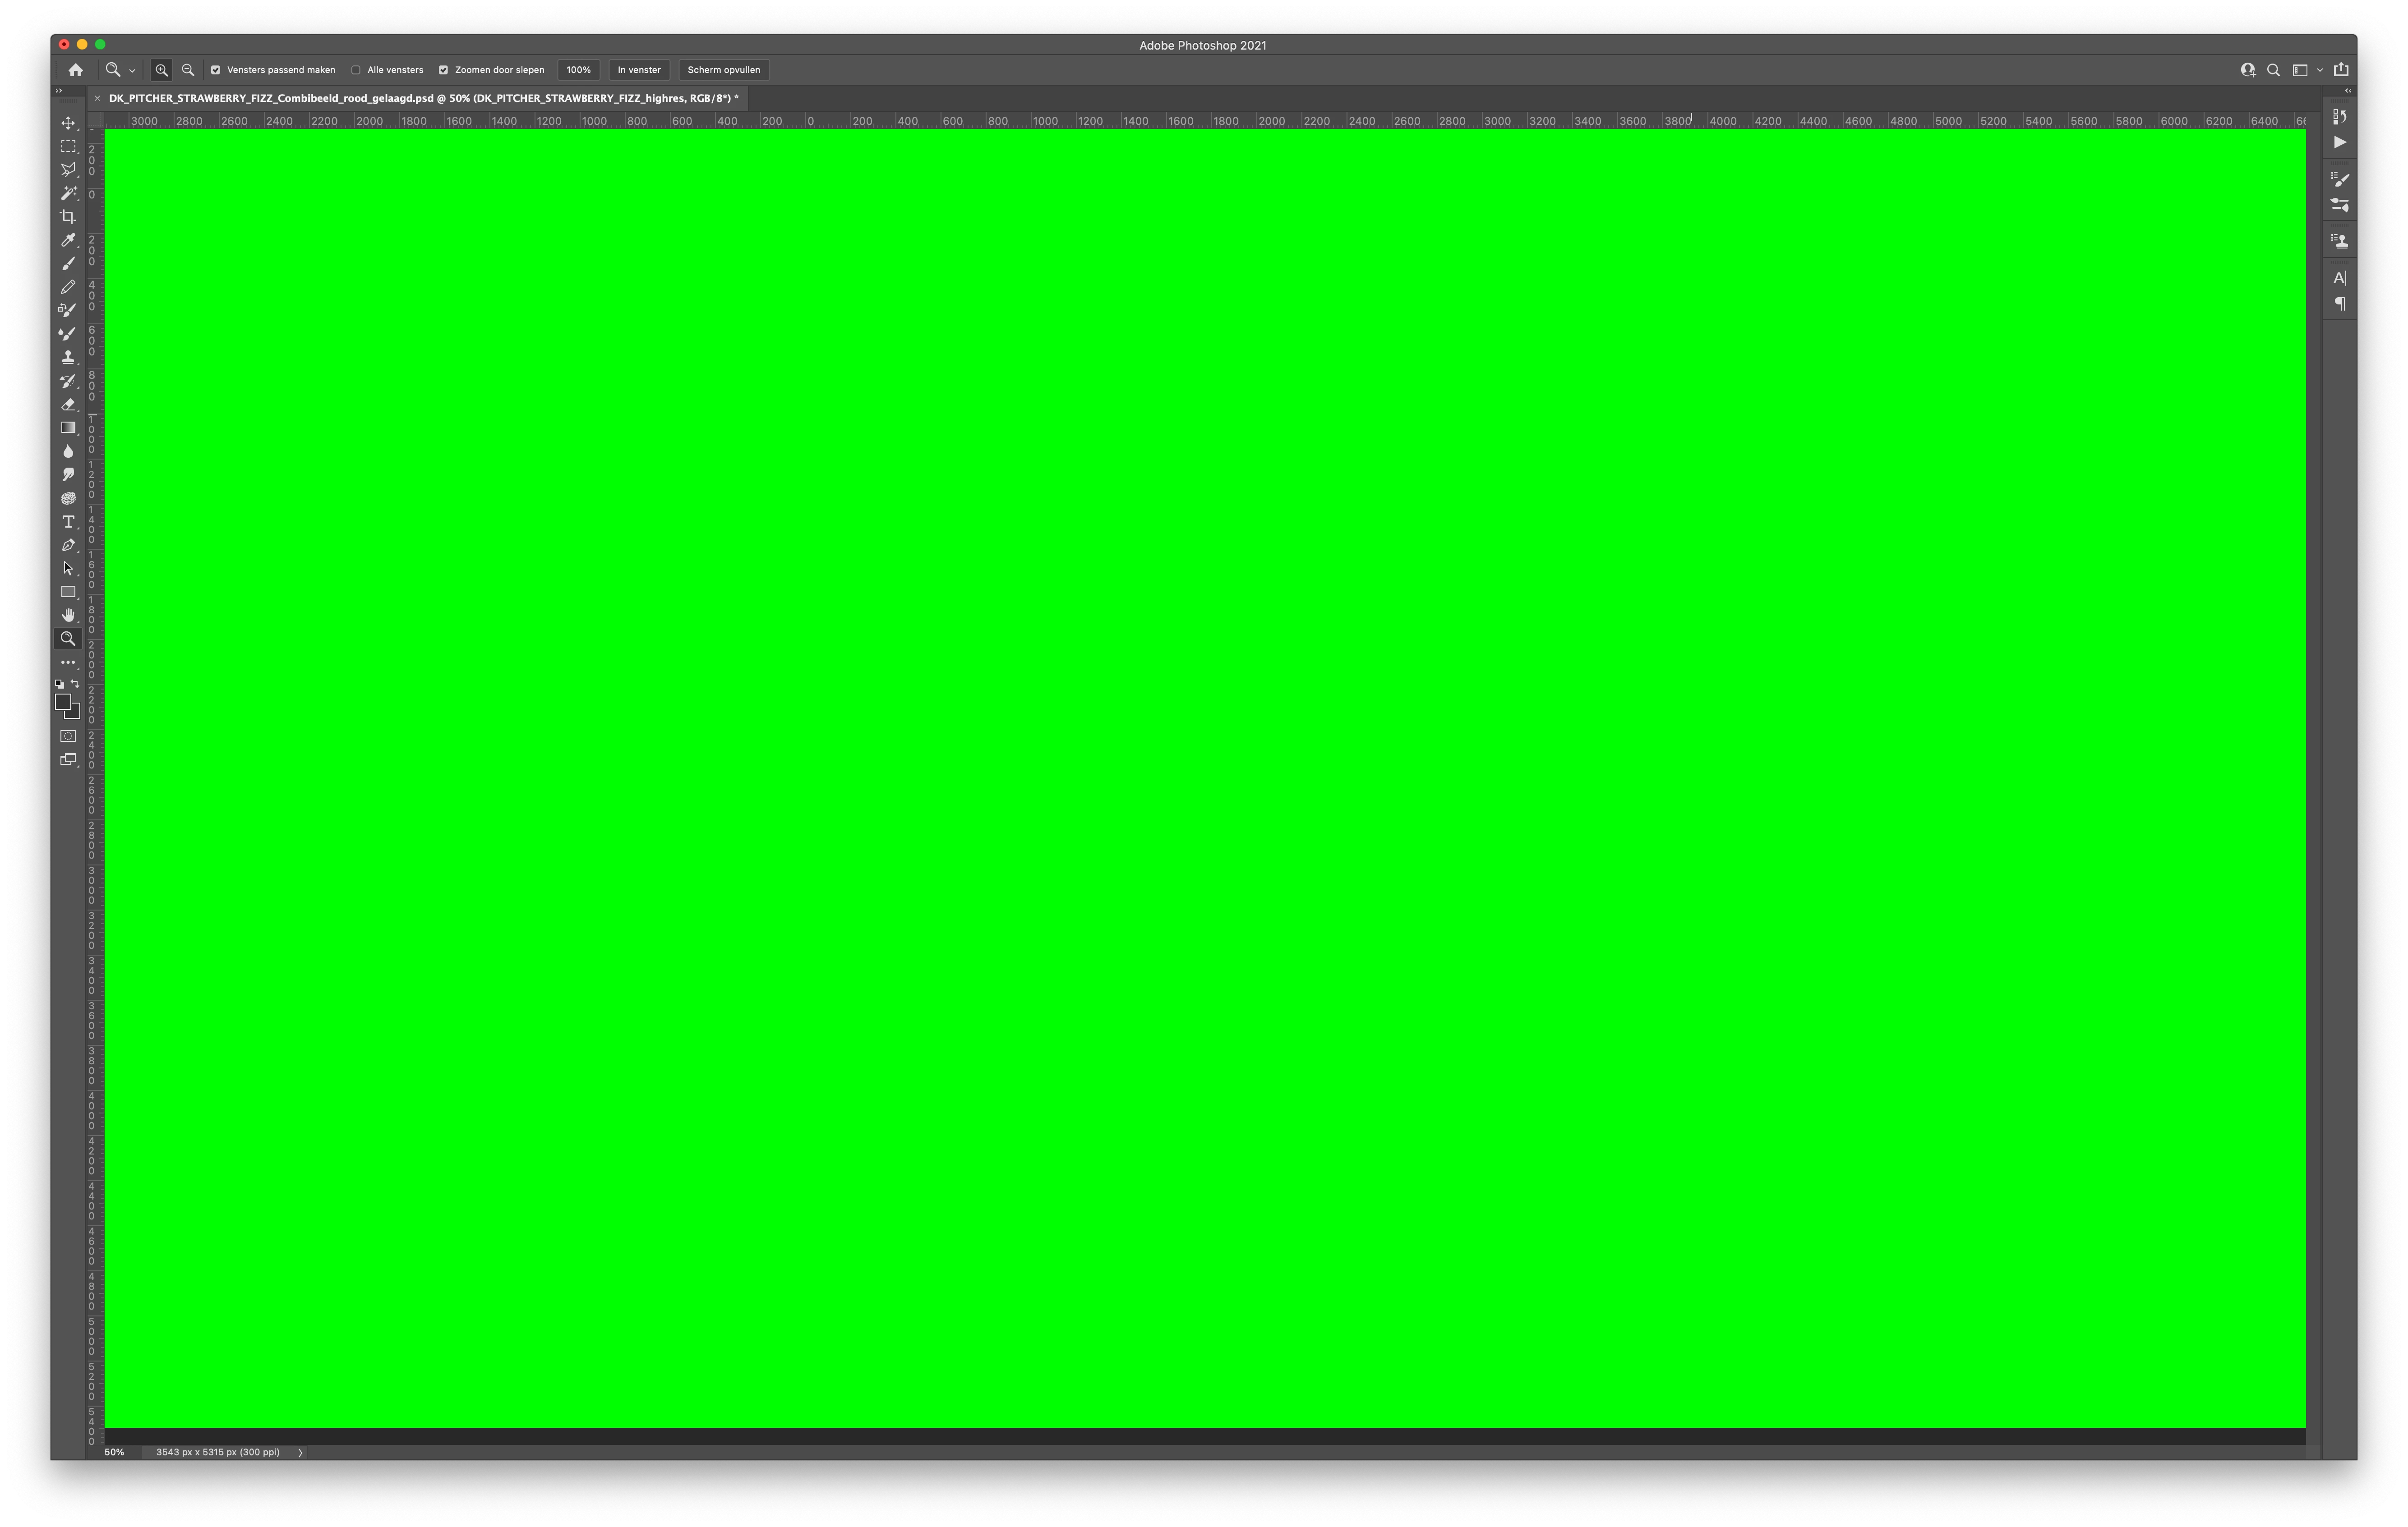Expand the workspace switcher chevron
Viewport: 2408px width, 1527px height.
click(x=2320, y=70)
